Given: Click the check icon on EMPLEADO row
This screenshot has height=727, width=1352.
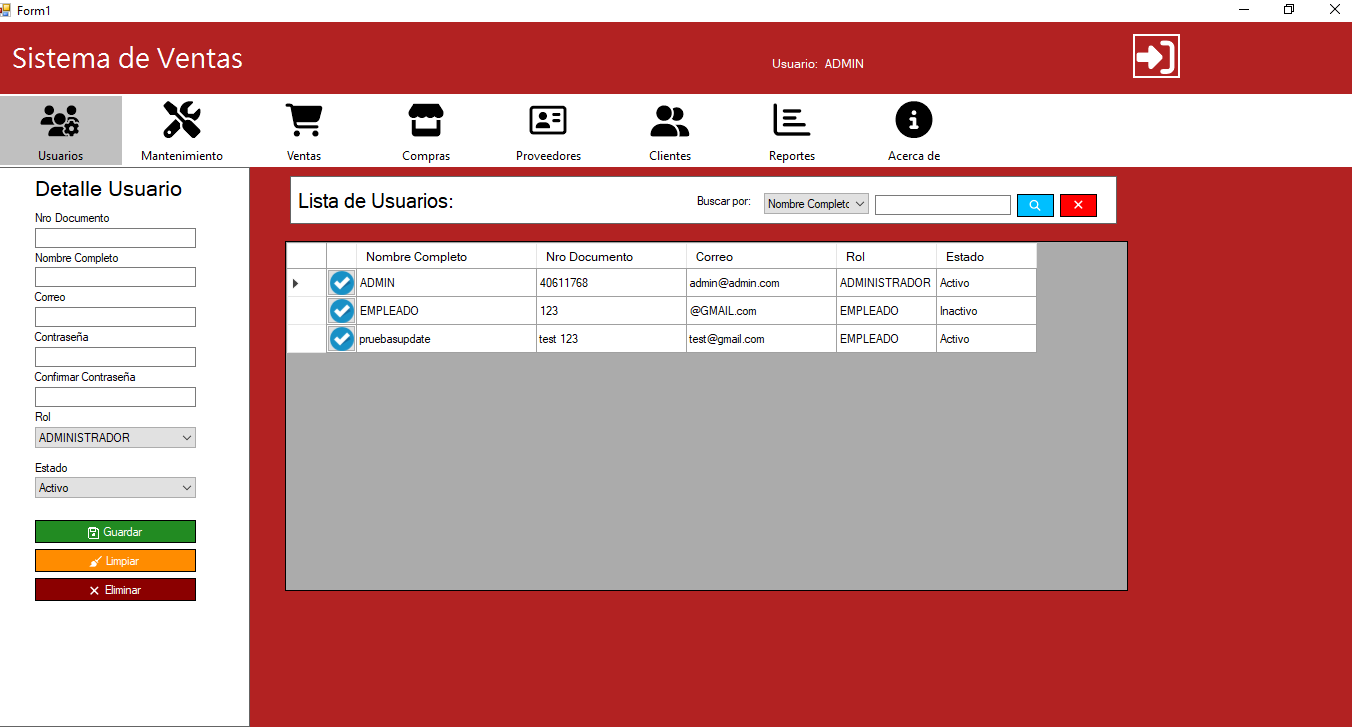Looking at the screenshot, I should pyautogui.click(x=341, y=311).
